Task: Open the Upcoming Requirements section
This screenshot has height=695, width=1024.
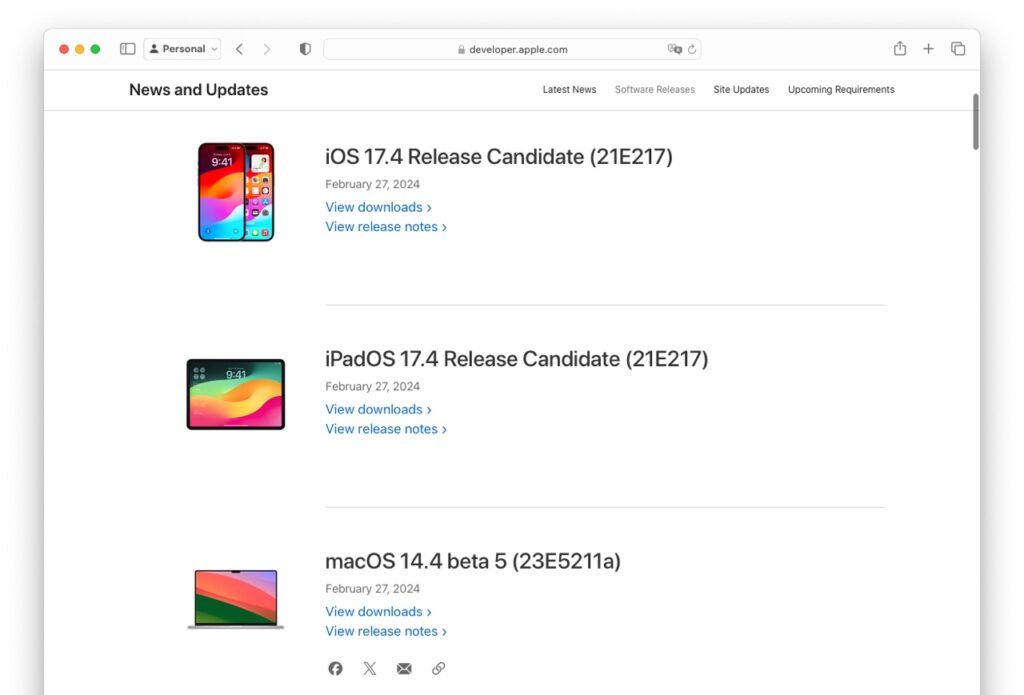Action: click(x=841, y=89)
